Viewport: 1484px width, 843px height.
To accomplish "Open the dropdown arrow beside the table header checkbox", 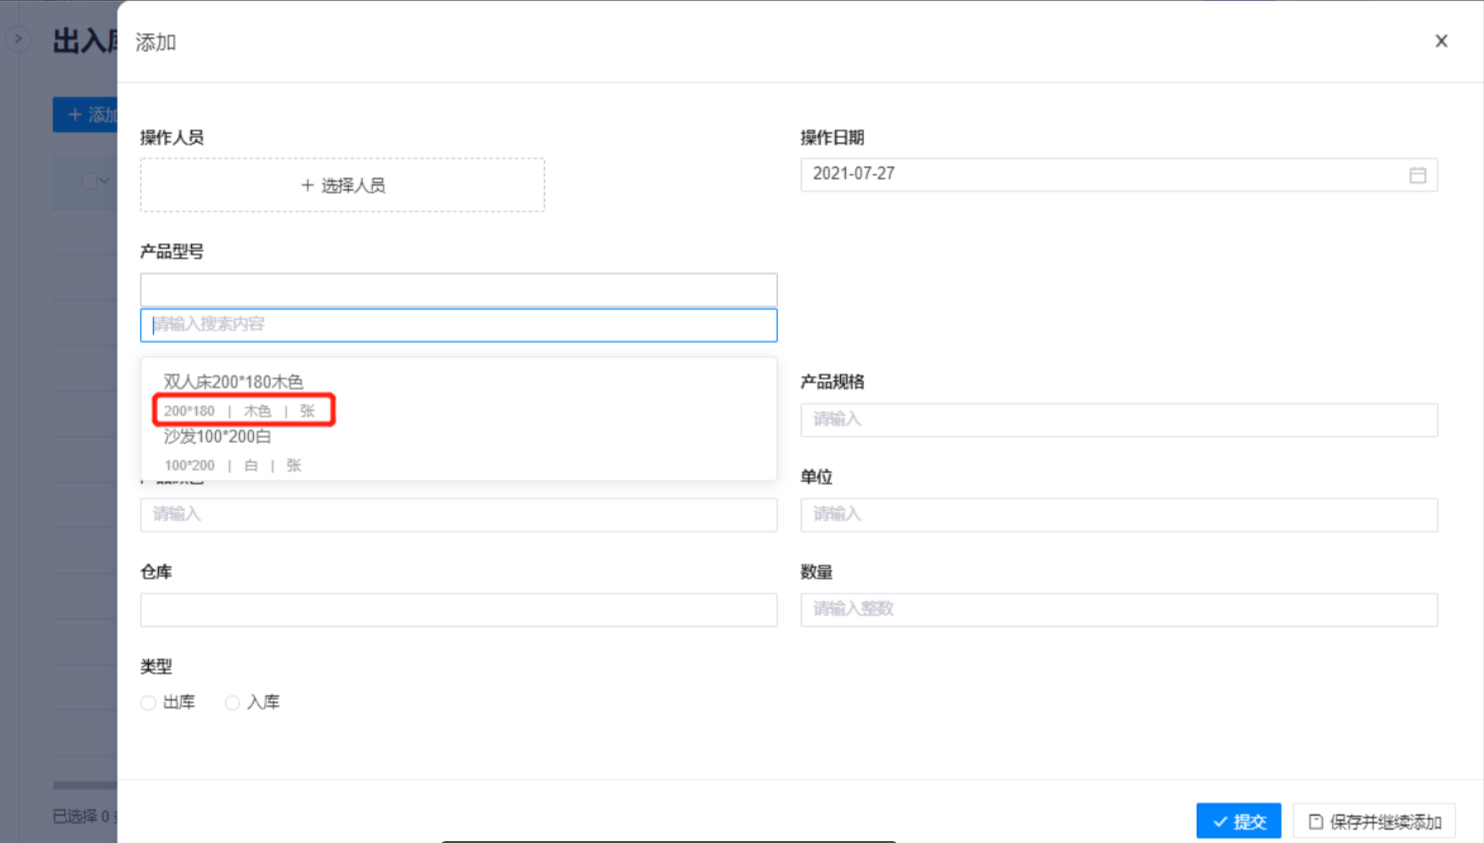I will tap(105, 181).
